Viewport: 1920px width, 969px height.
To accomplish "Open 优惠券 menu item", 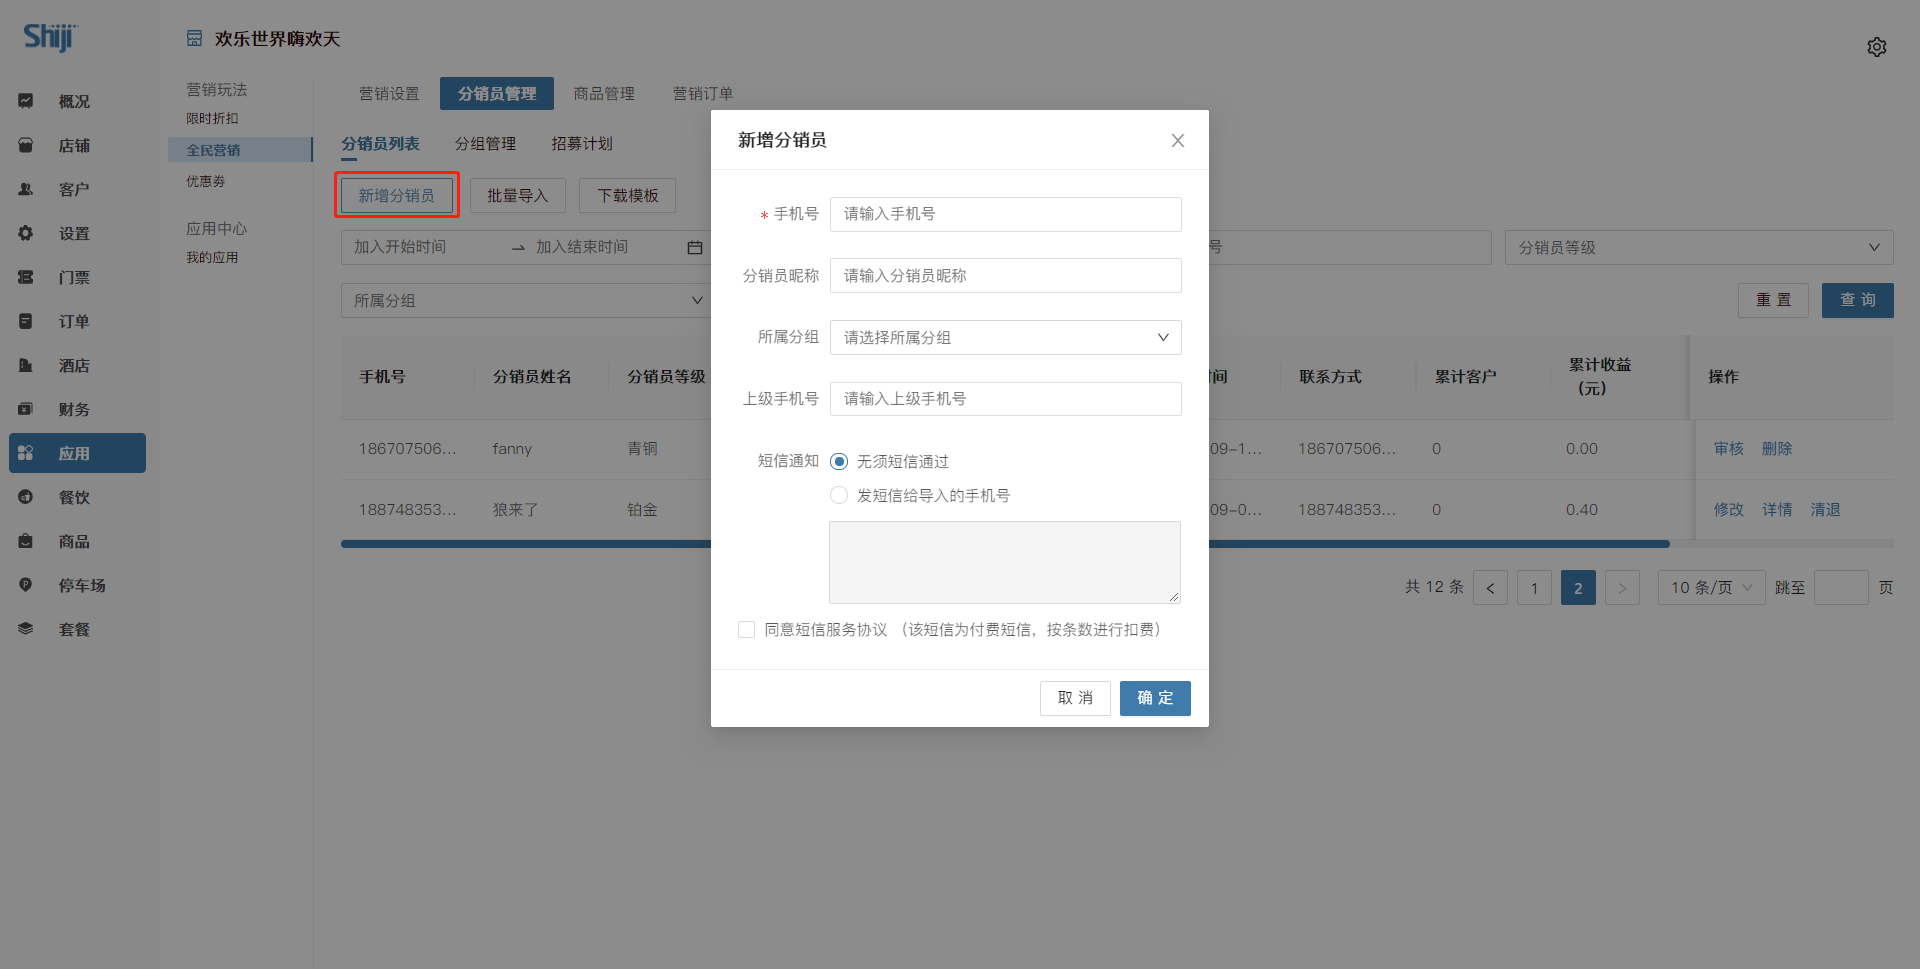I will pos(205,181).
